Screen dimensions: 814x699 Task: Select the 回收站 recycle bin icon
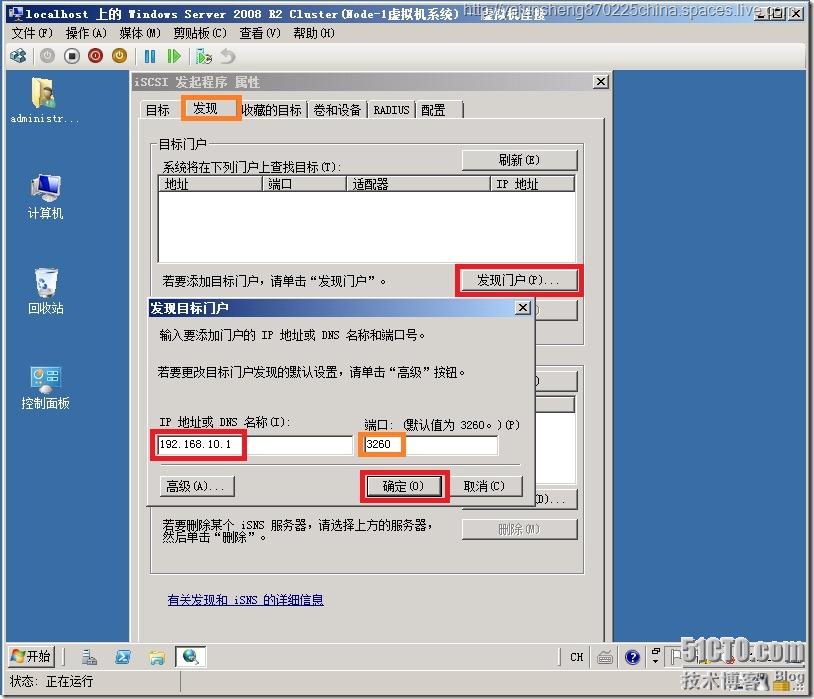pyautogui.click(x=46, y=291)
